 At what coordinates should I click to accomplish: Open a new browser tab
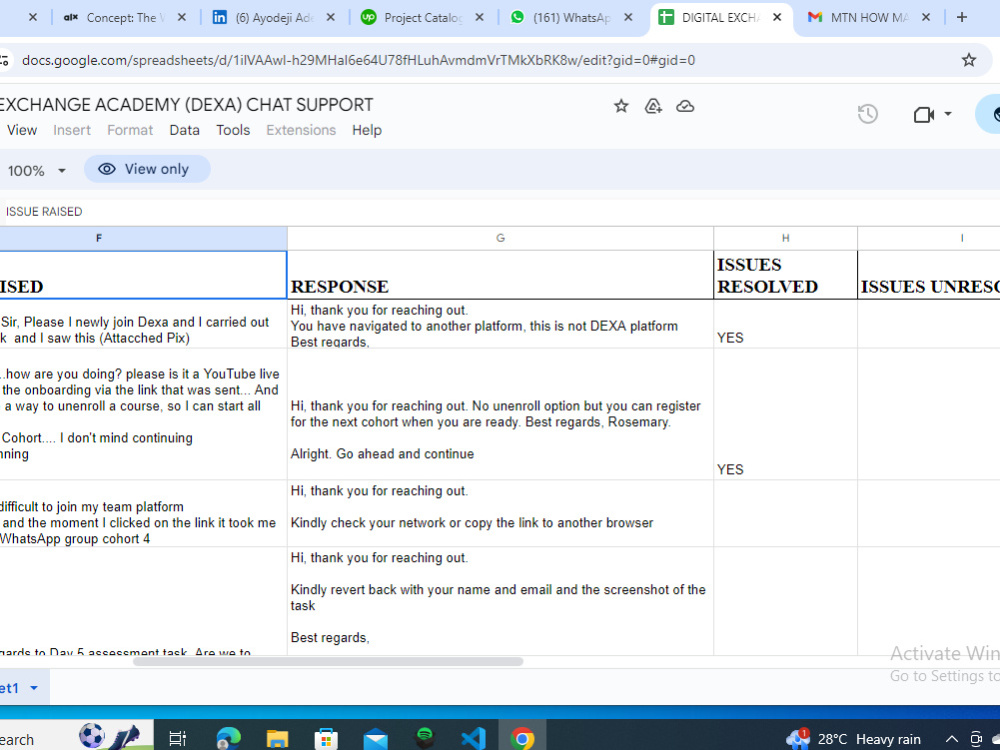coord(962,17)
